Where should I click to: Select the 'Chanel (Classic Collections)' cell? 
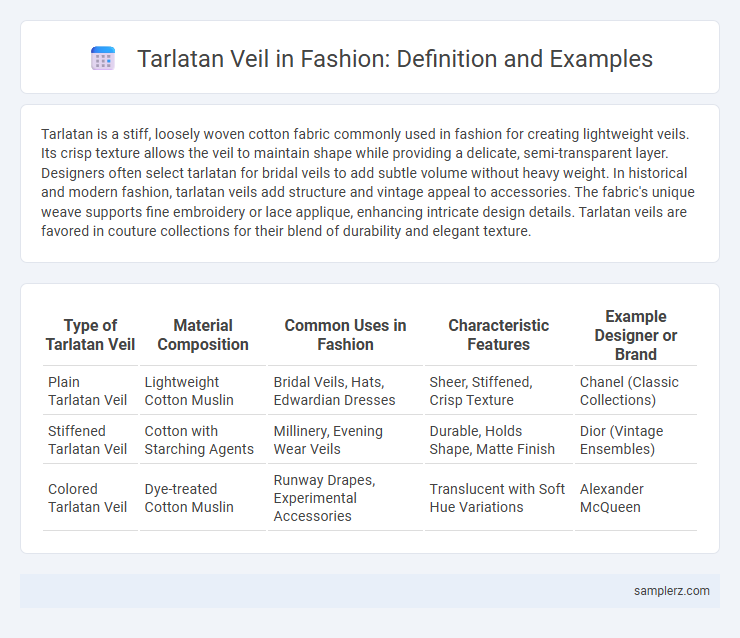tap(636, 391)
